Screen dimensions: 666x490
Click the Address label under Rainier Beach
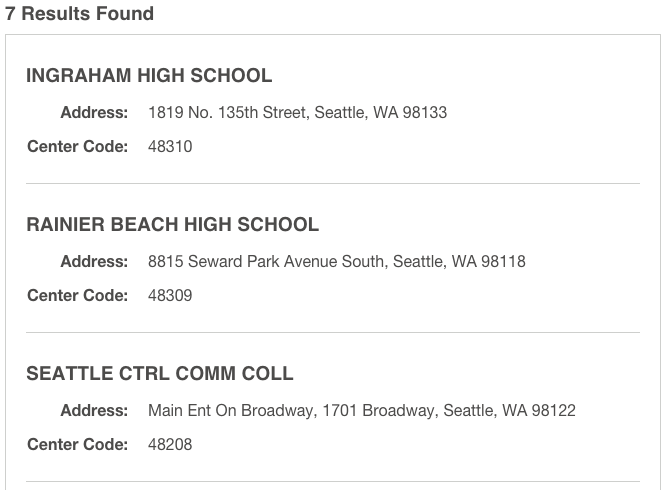(x=94, y=262)
